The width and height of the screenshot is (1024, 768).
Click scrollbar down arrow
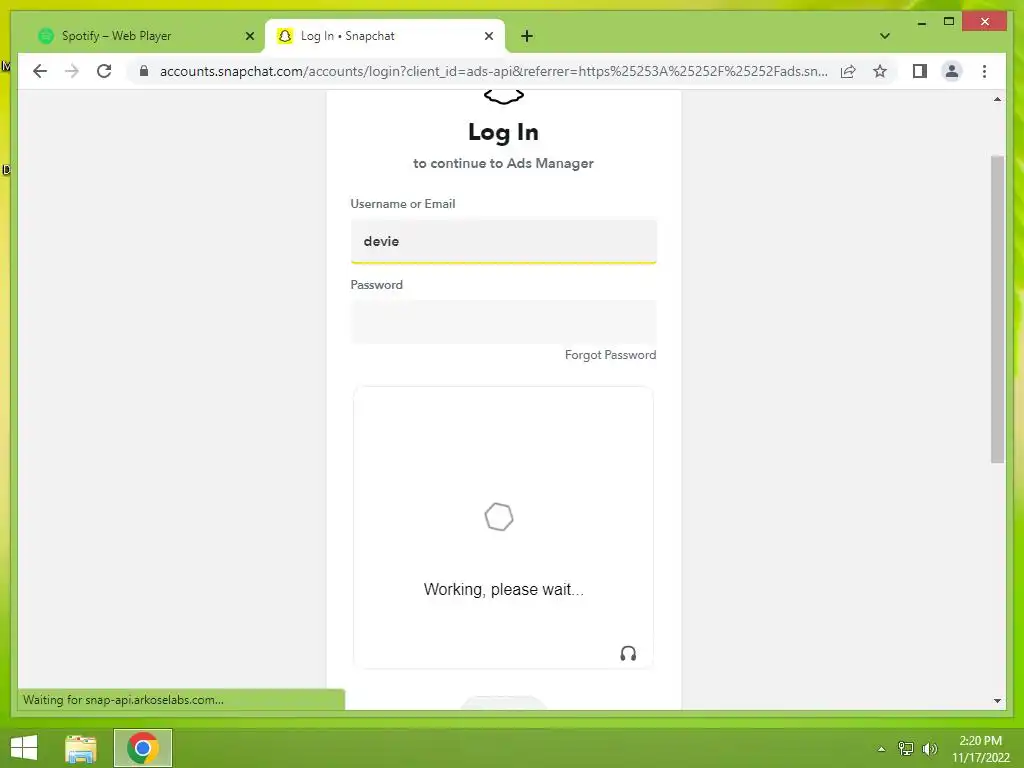997,701
